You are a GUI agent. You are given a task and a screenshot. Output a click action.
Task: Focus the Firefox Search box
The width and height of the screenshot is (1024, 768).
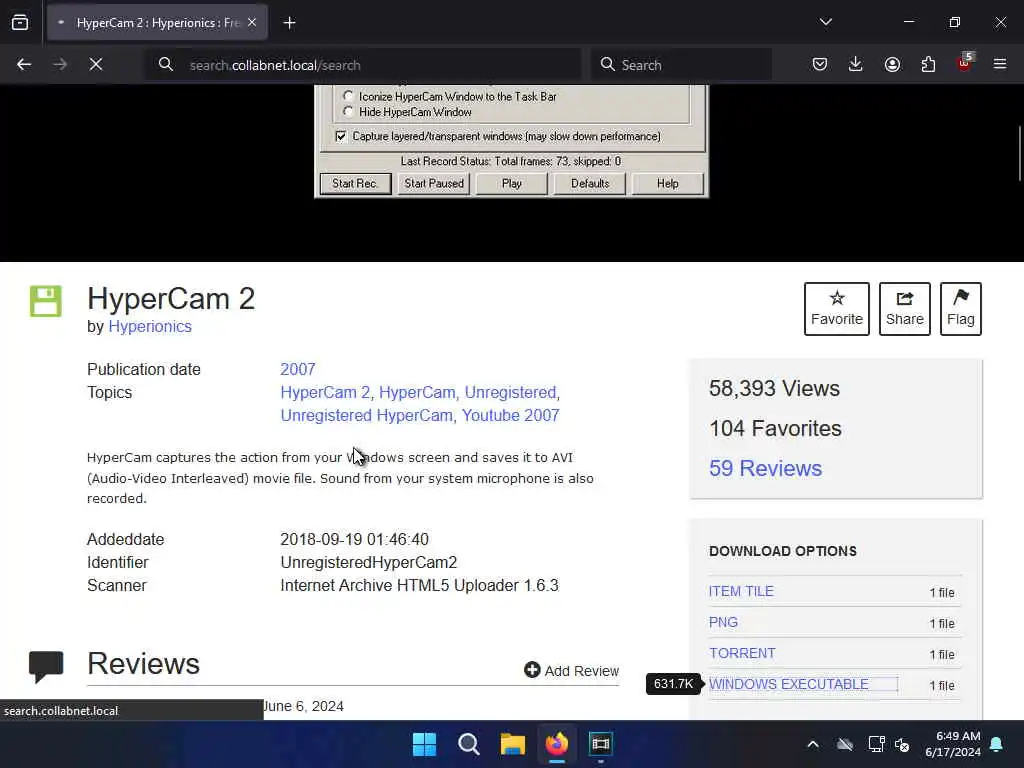pyautogui.click(x=681, y=65)
